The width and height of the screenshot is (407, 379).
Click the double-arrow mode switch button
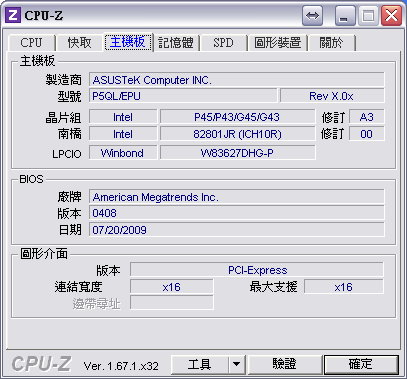(312, 16)
